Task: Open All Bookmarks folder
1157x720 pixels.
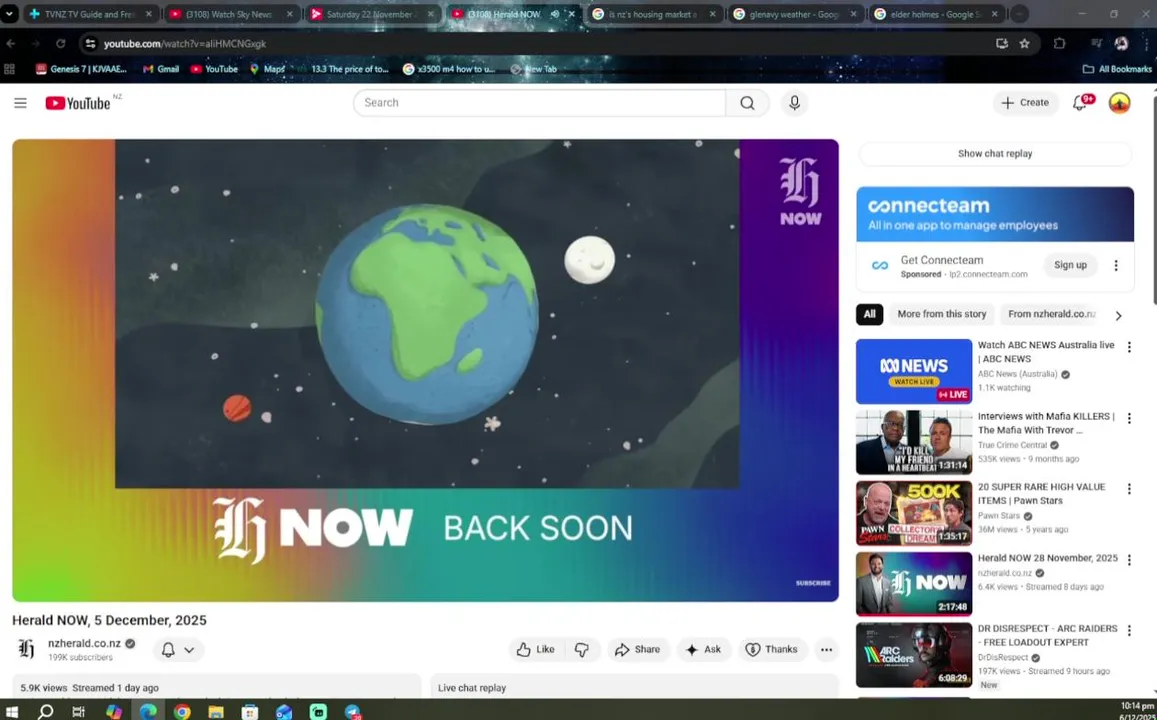Action: click(1117, 69)
